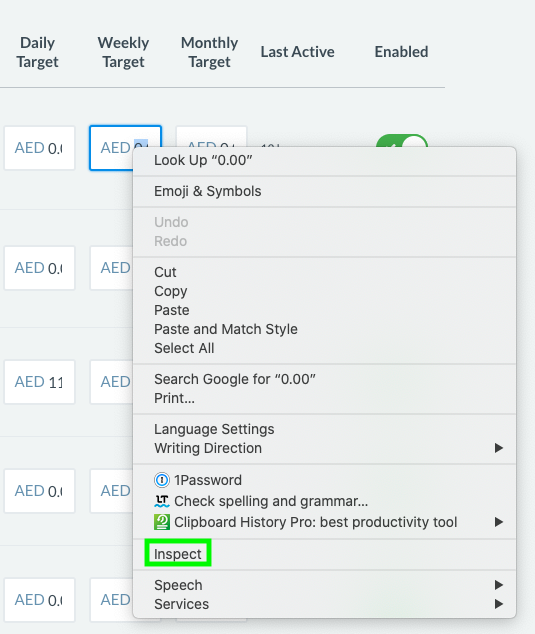Open Language Settings menu entry
This screenshot has width=535, height=634.
tap(214, 429)
